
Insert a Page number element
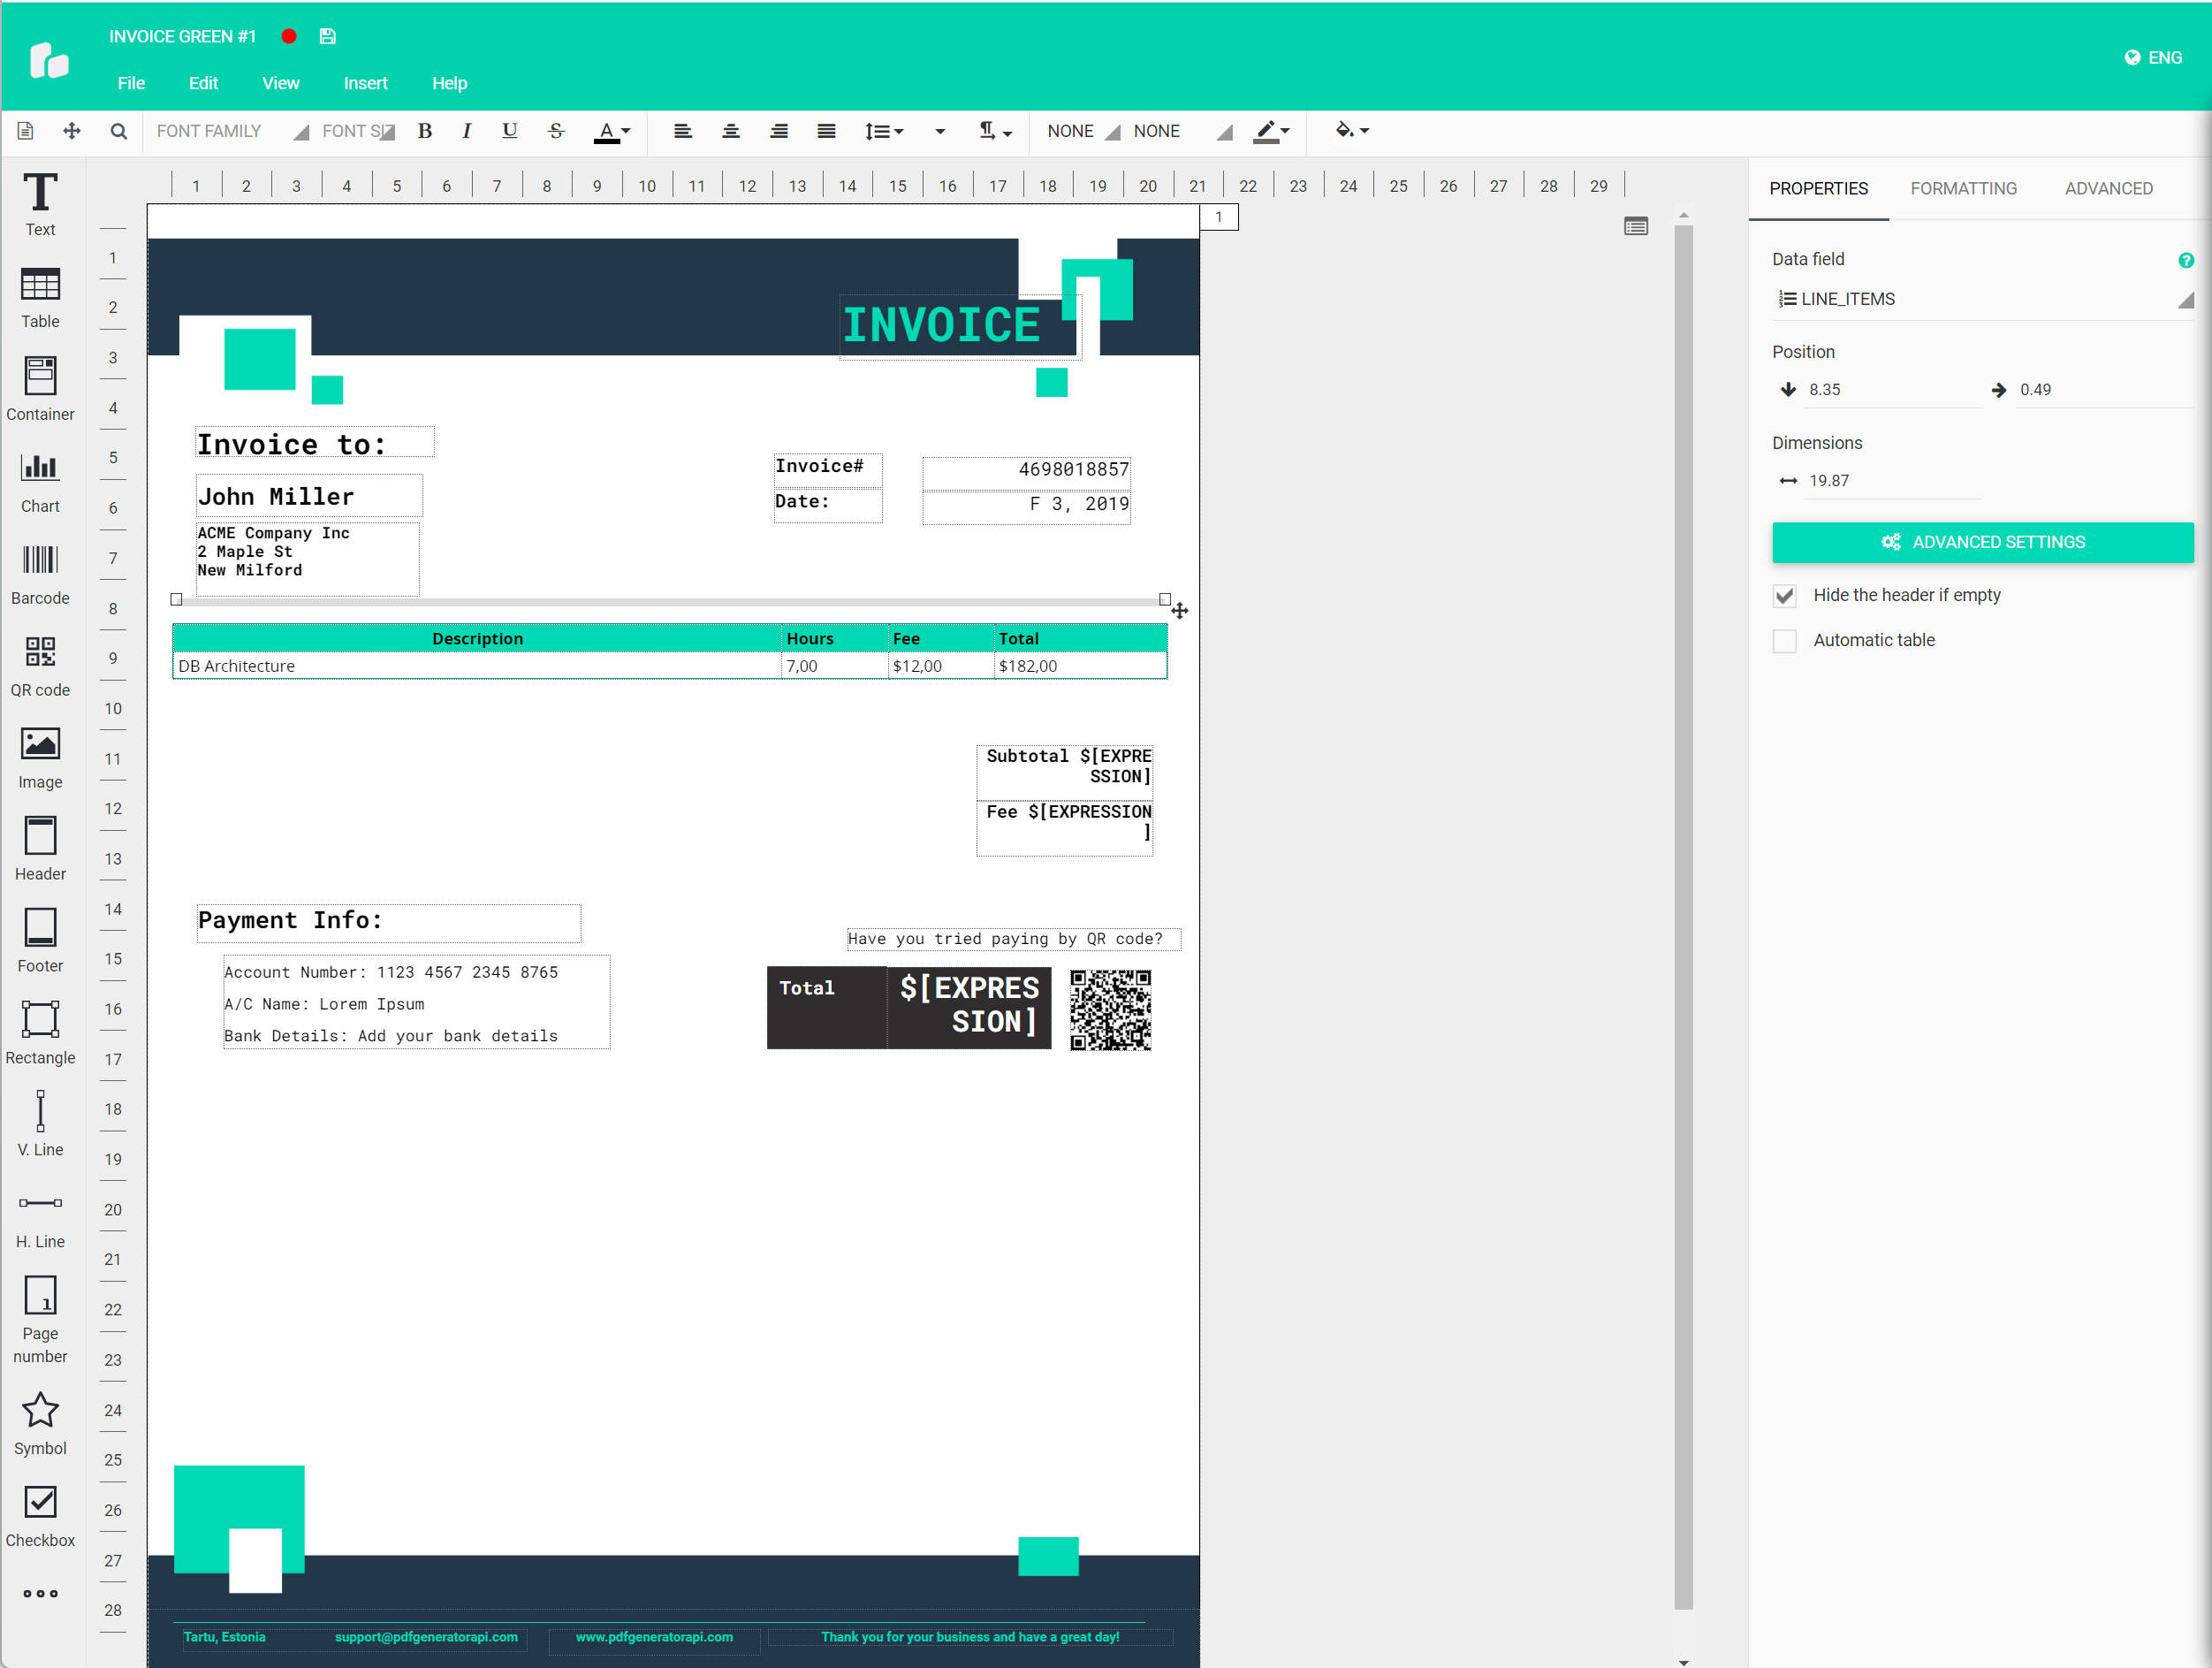pyautogui.click(x=40, y=1319)
